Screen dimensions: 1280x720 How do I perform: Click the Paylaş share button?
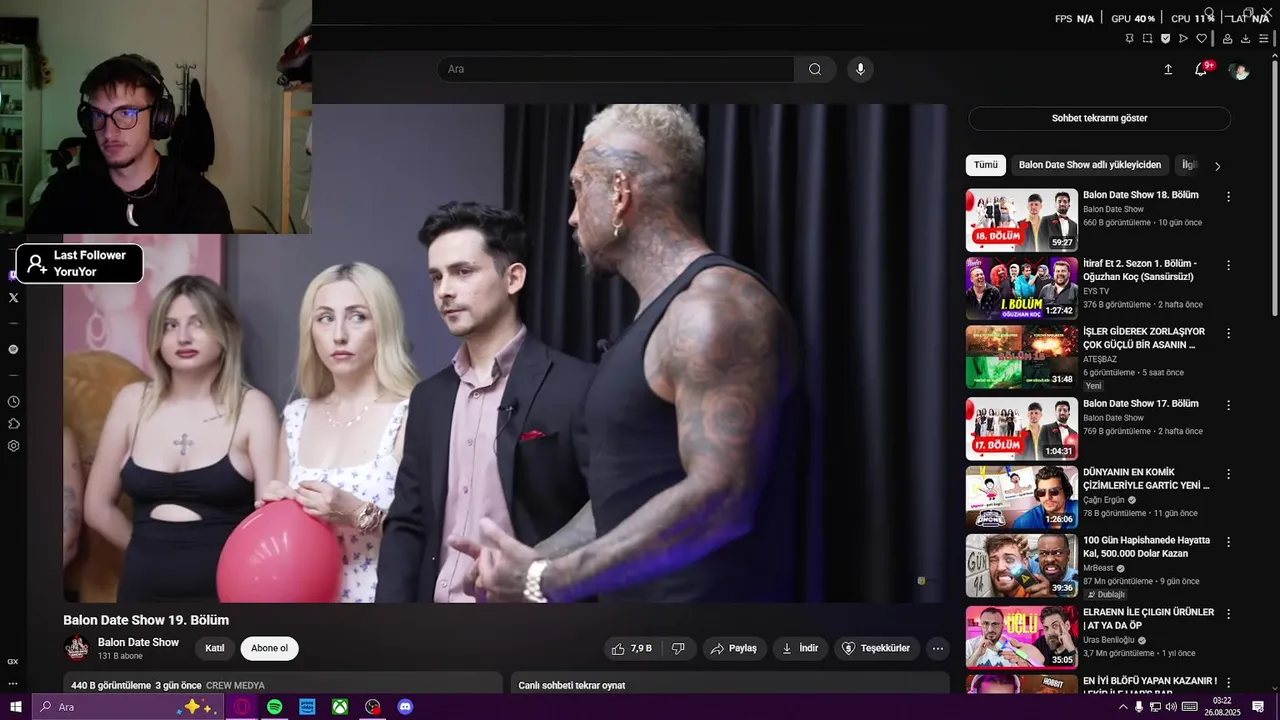click(x=735, y=648)
